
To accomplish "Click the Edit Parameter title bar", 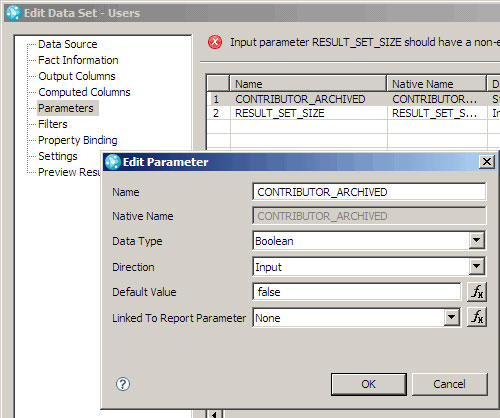I will pos(299,162).
